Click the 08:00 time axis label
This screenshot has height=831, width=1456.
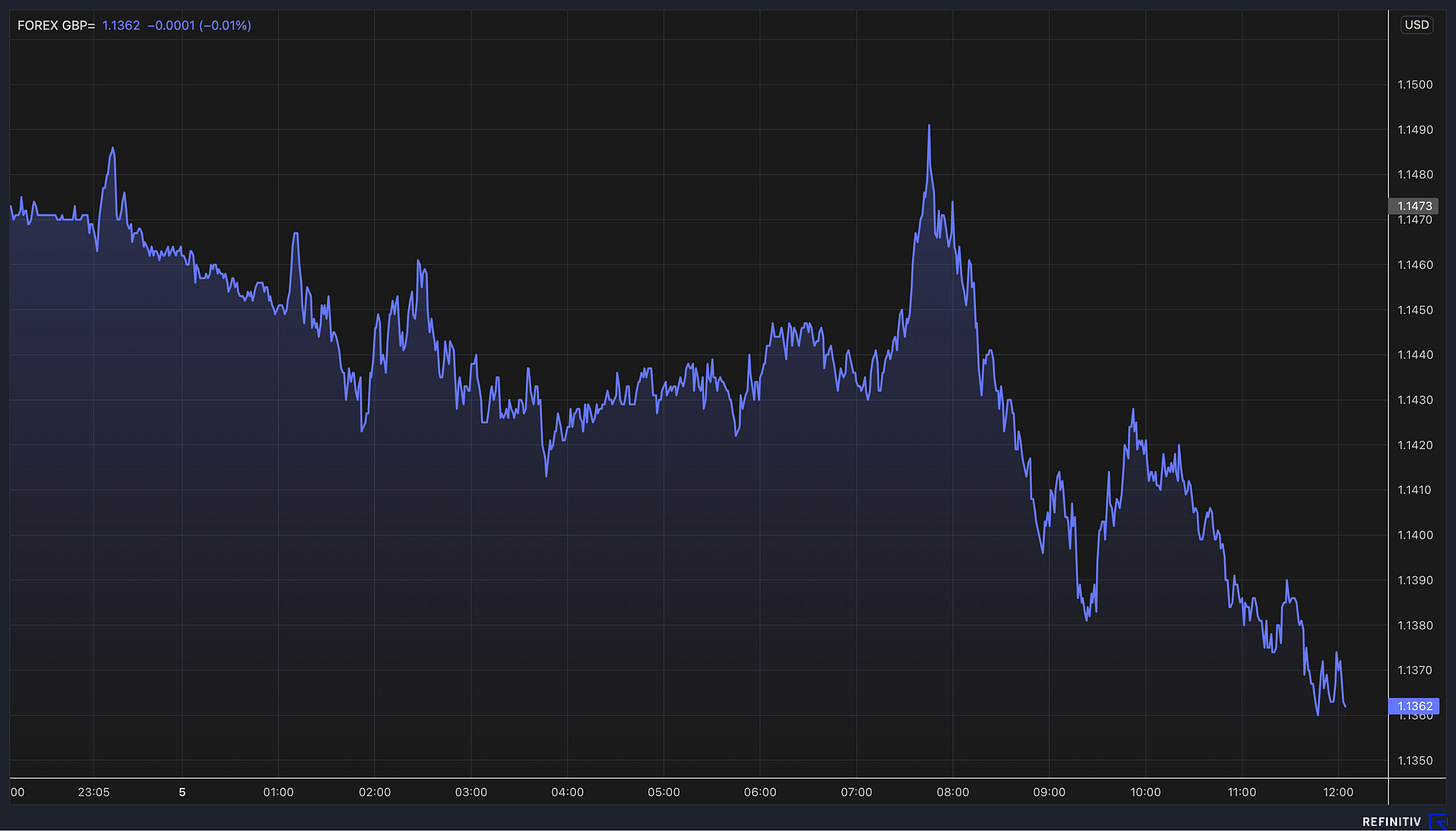[x=953, y=792]
